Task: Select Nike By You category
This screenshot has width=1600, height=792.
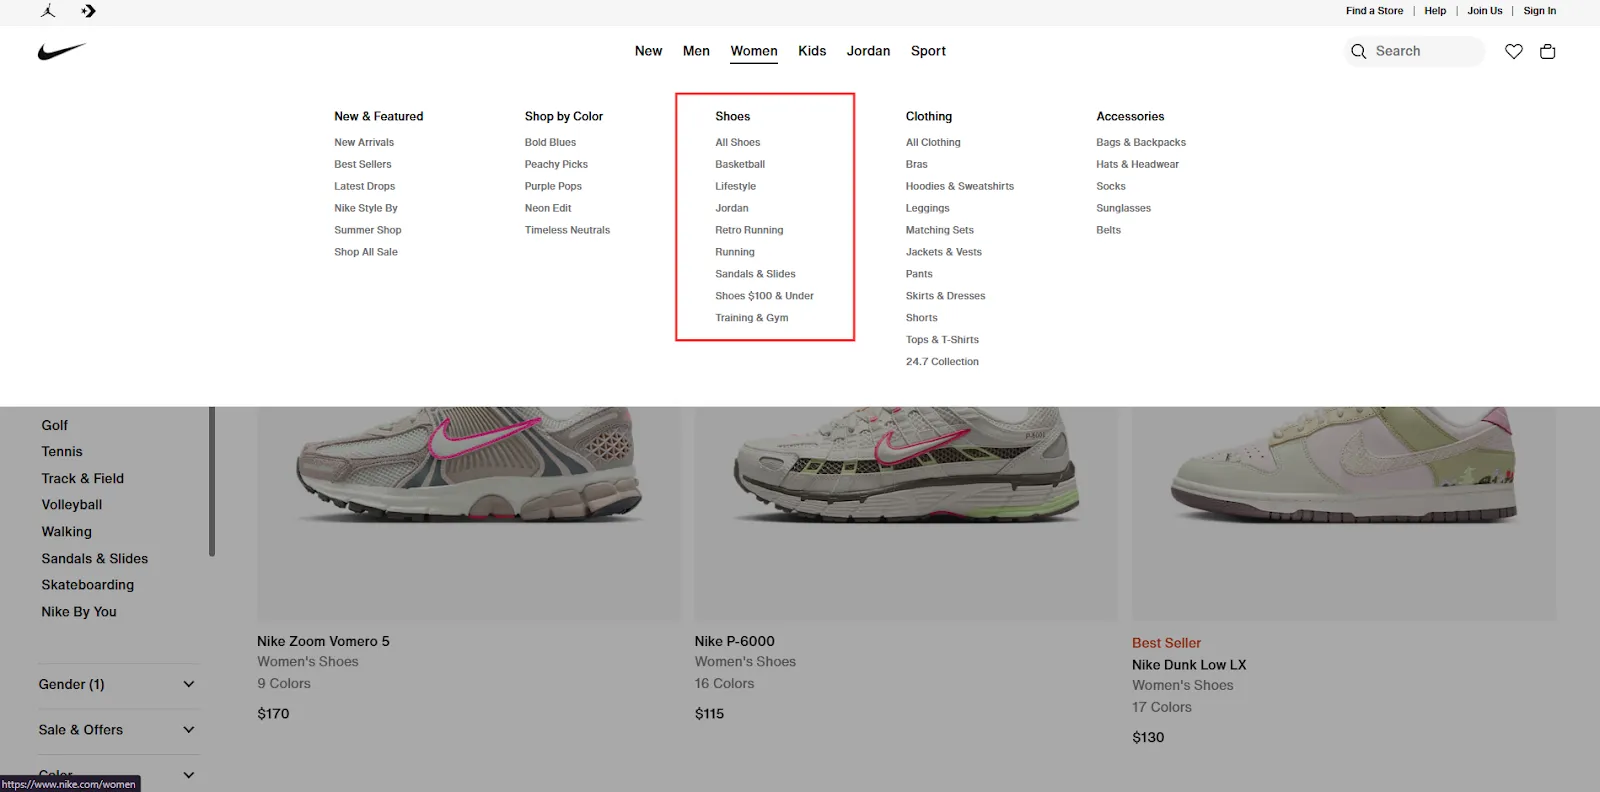Action: pyautogui.click(x=79, y=612)
